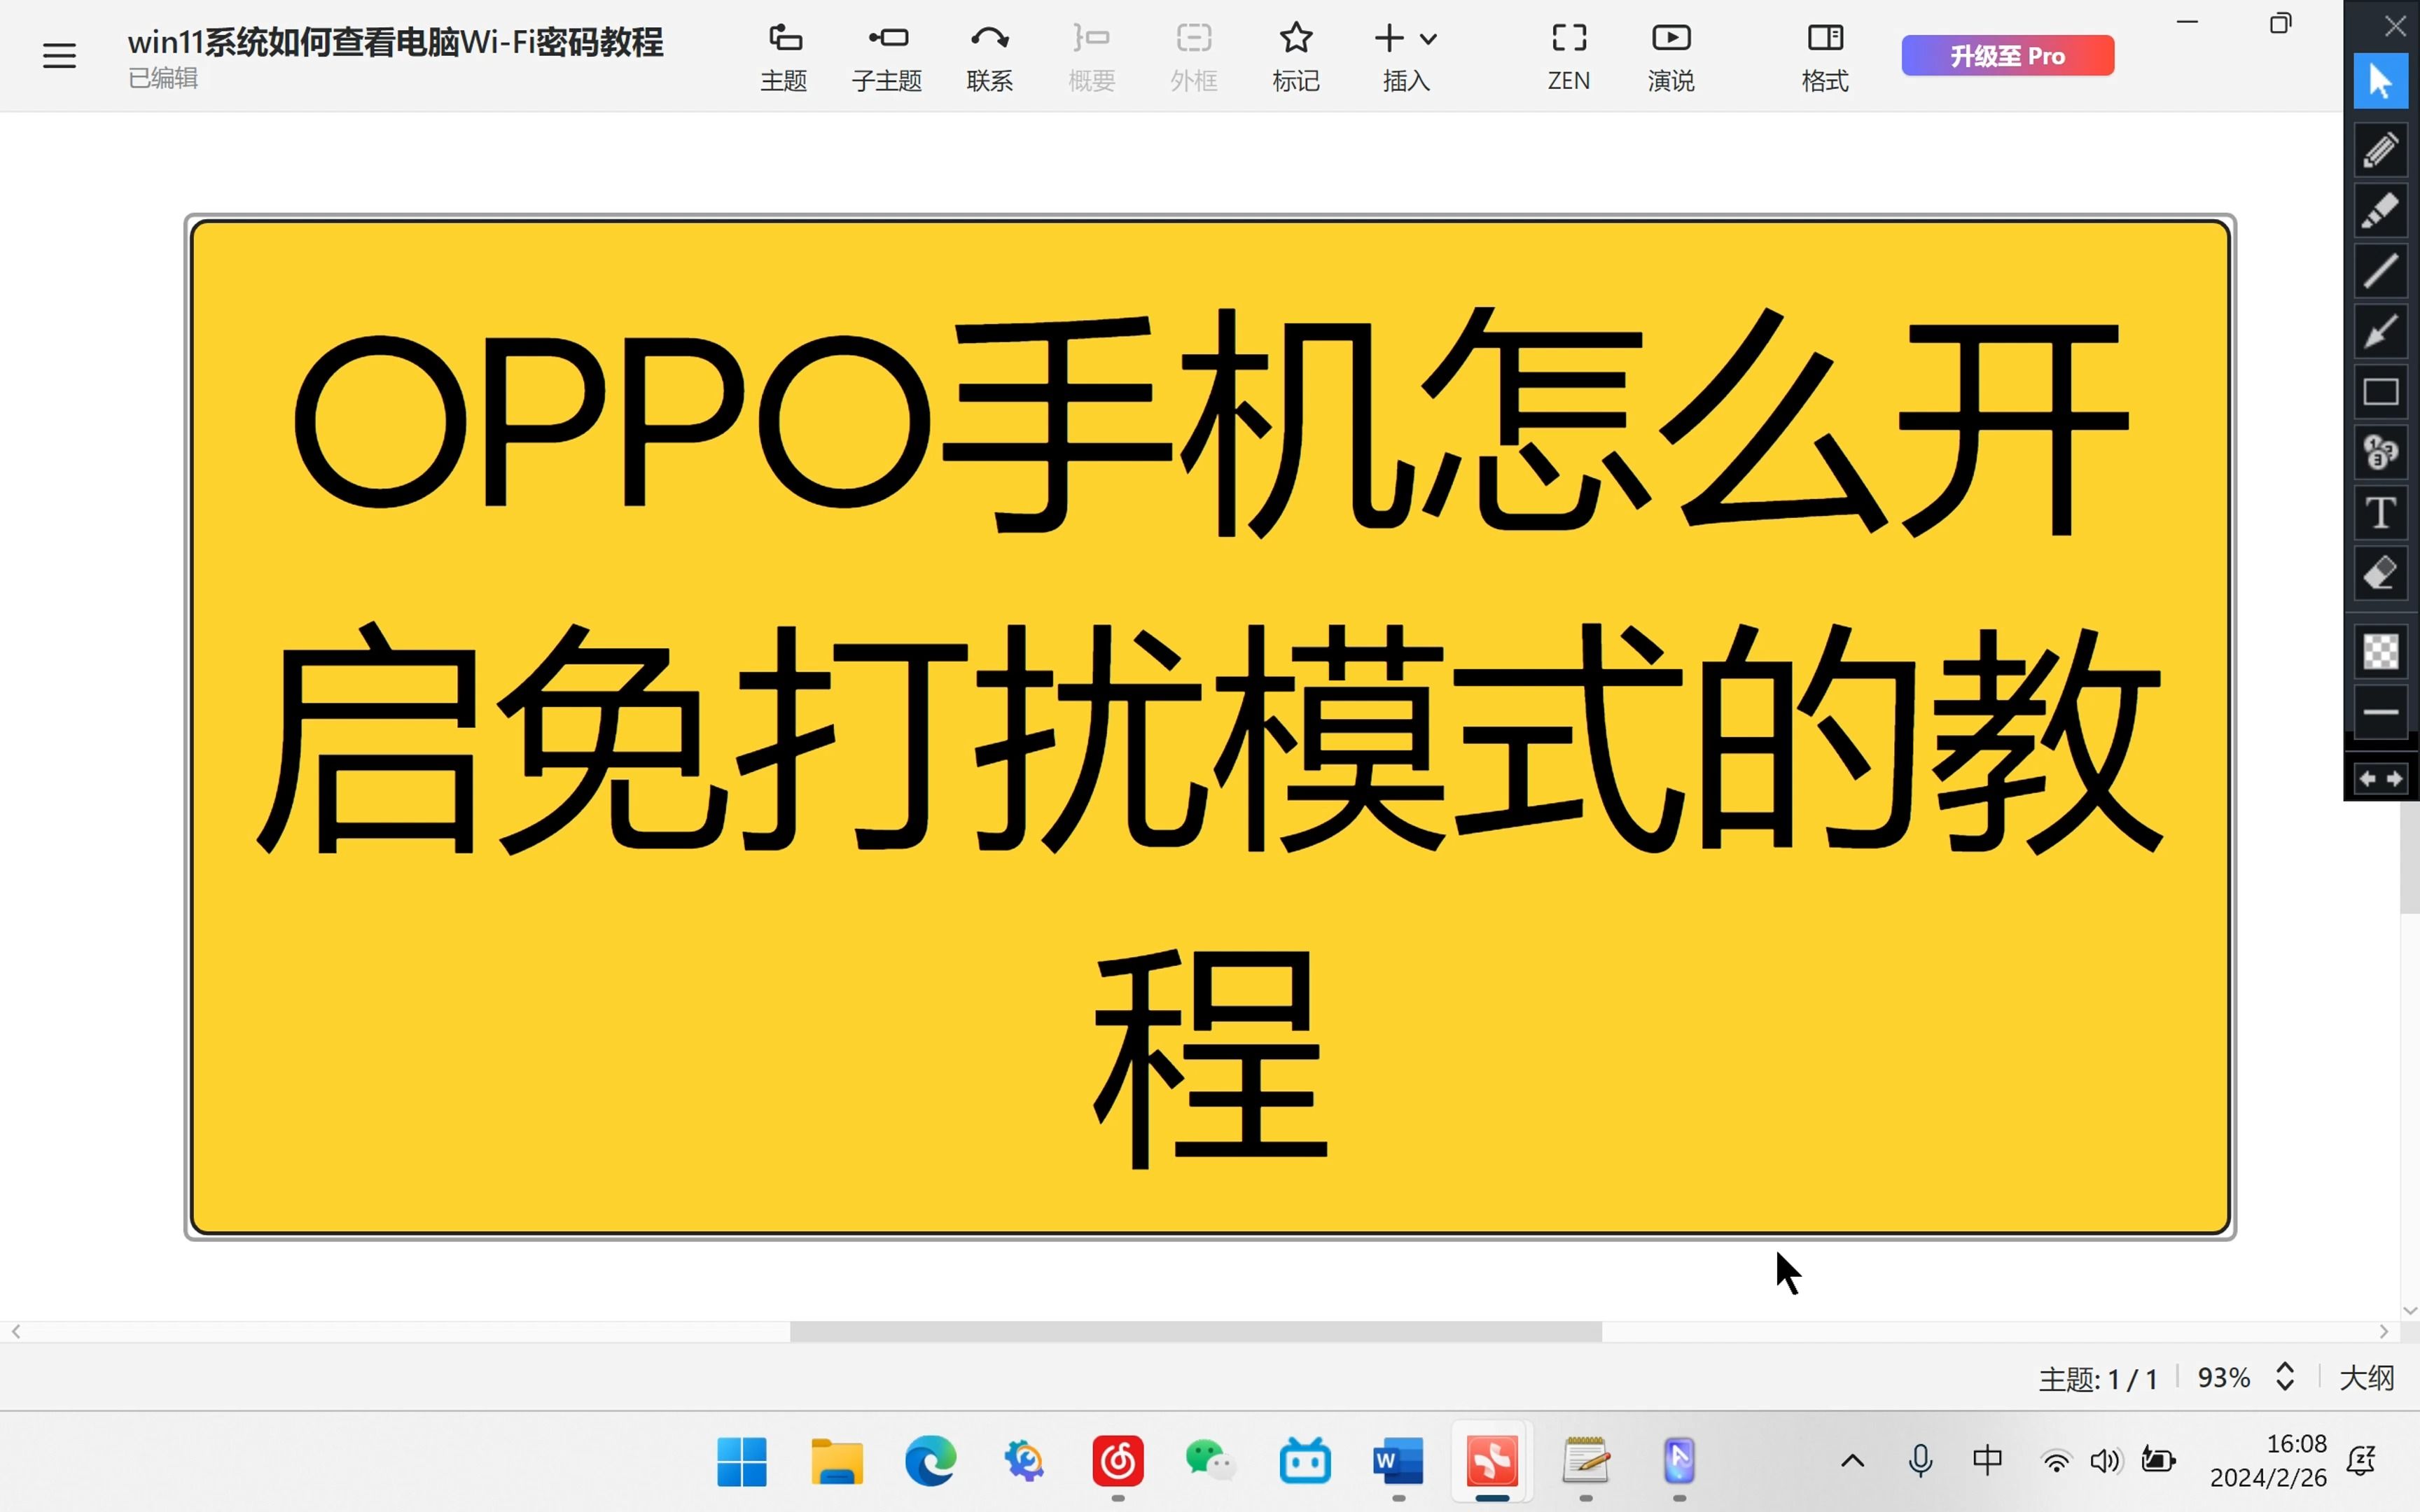Toggle the 格式 format panel

(x=1825, y=57)
